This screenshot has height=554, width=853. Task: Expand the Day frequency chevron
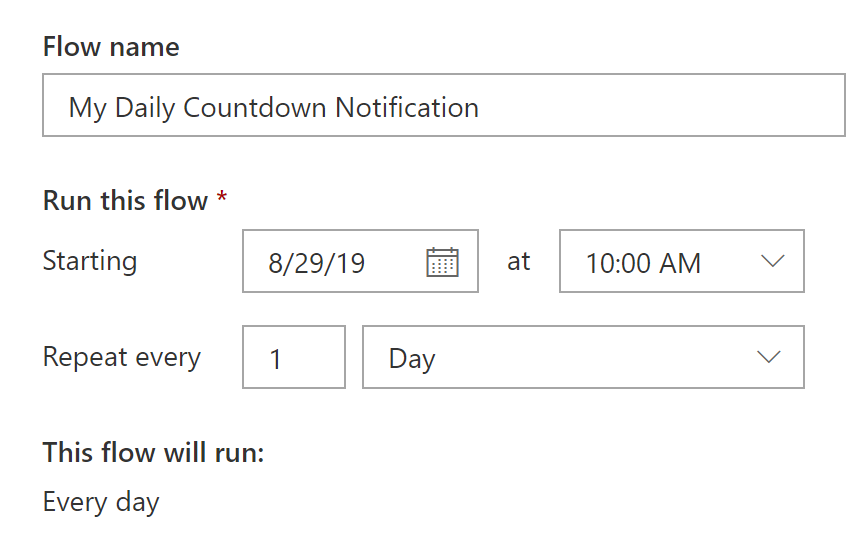point(769,357)
